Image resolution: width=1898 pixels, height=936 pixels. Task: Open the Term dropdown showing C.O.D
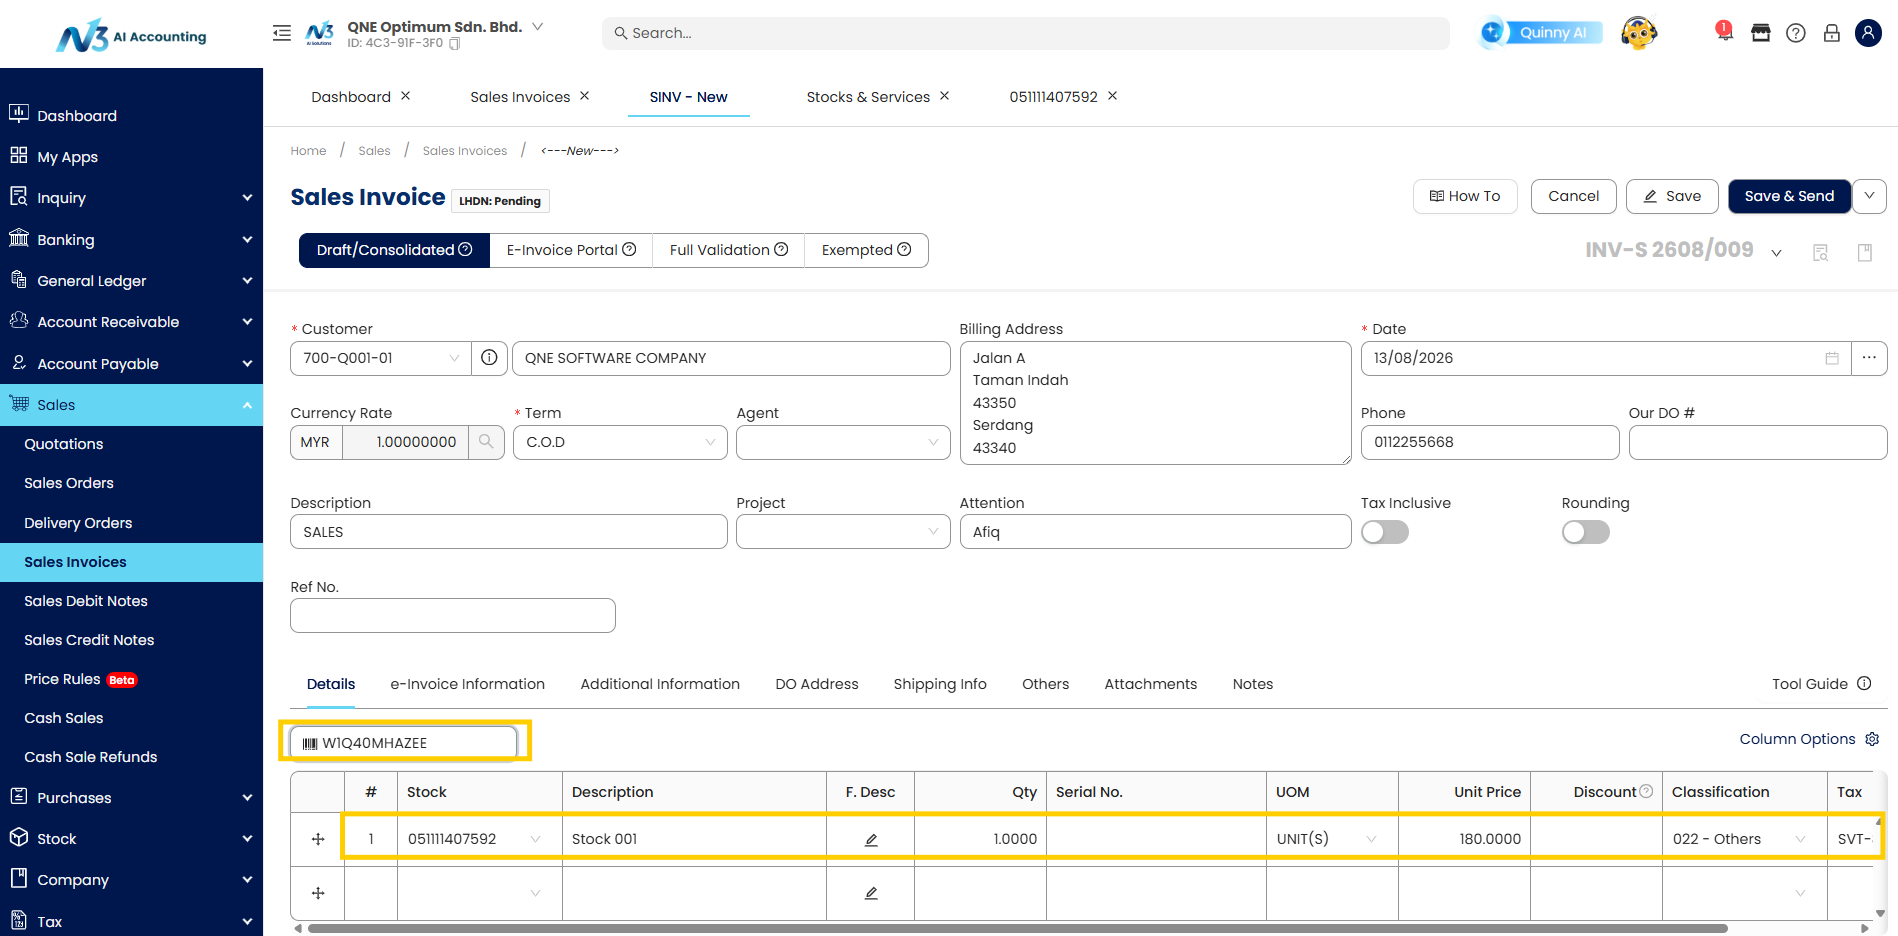coord(620,442)
